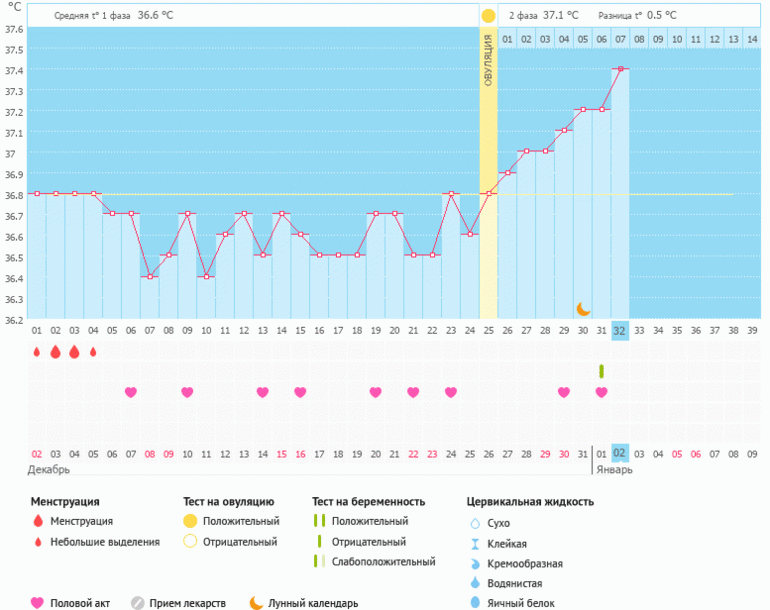
Task: Click the 37.4 temperature point on day 32
Action: 620,69
